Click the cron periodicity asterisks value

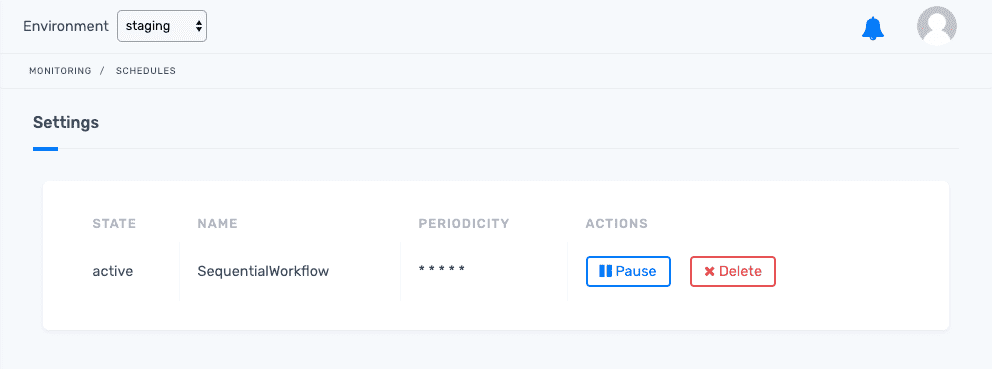[x=442, y=269]
